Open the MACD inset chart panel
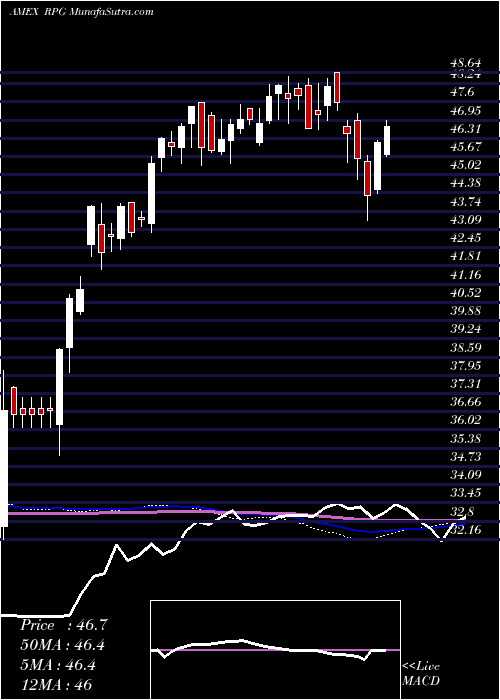Viewport: 500px width, 700px height. tap(275, 650)
